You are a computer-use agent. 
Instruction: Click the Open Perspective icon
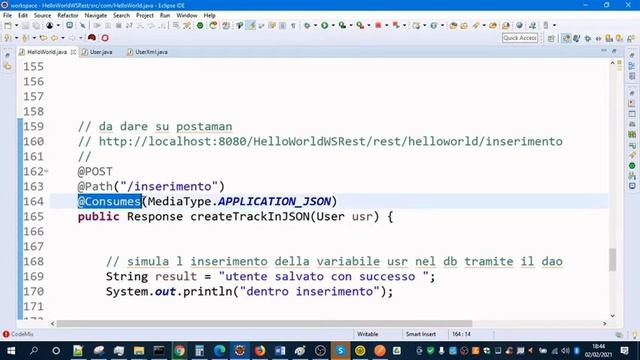point(551,38)
